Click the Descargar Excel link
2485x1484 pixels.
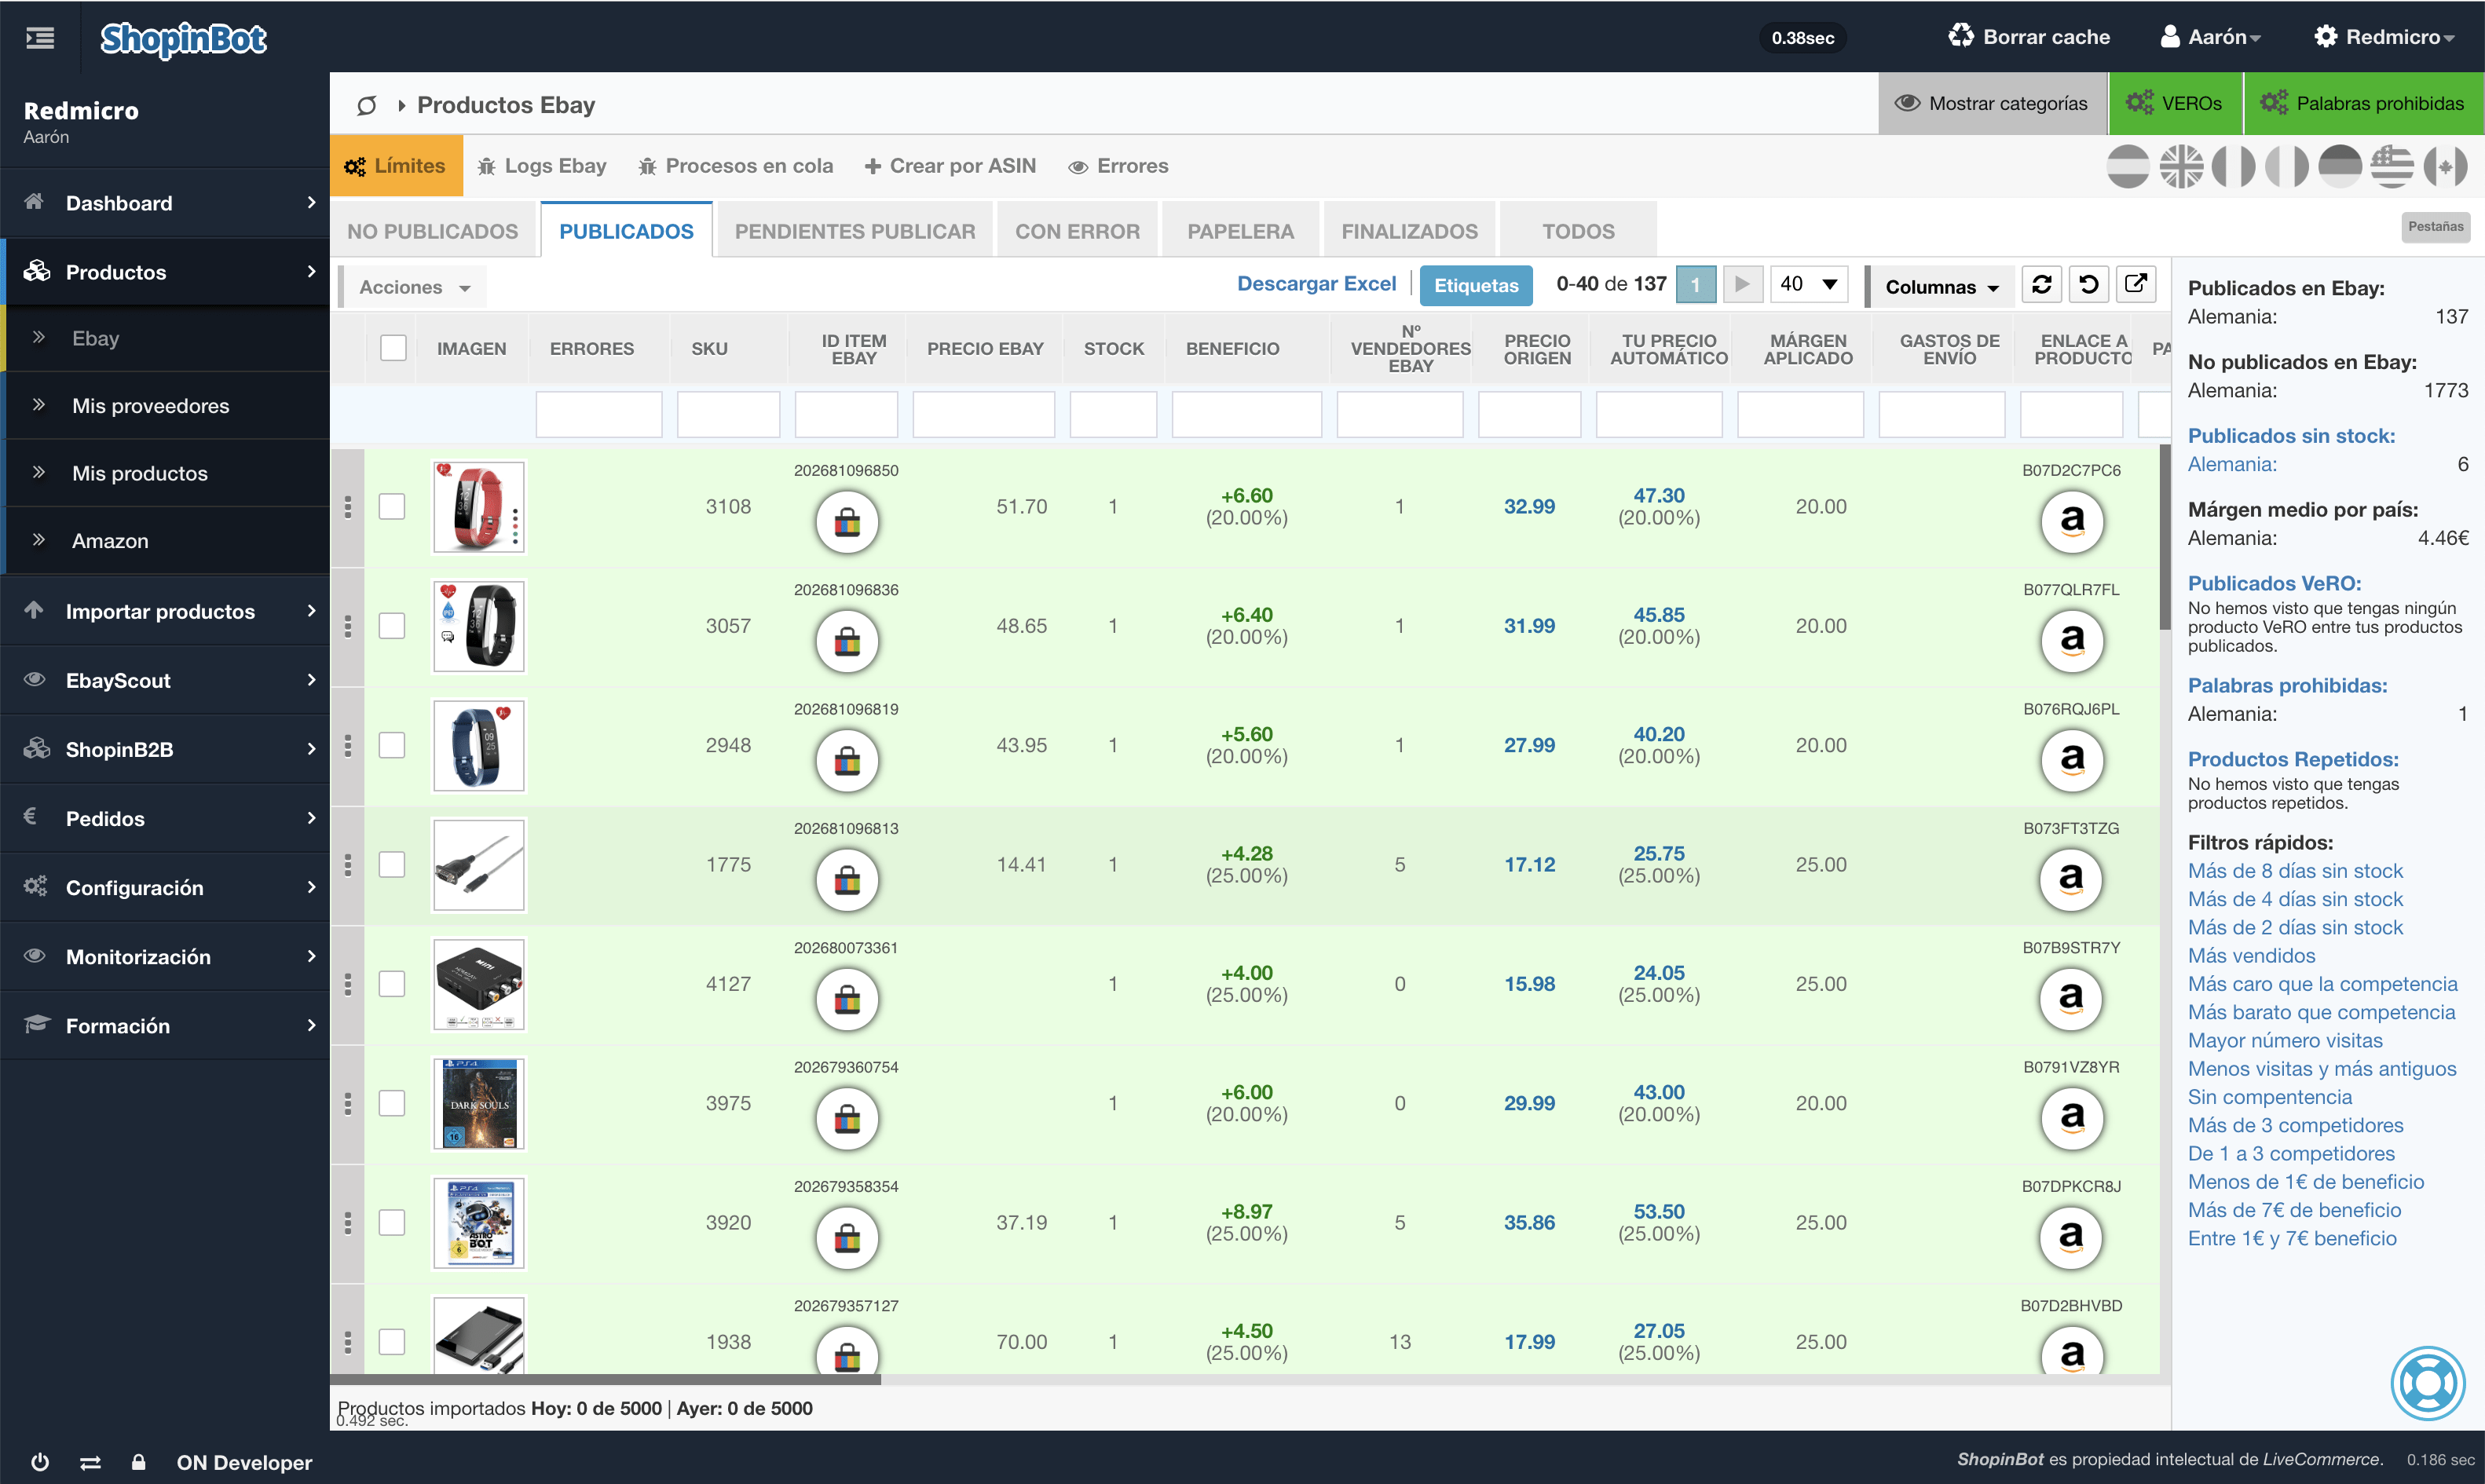click(x=1316, y=284)
